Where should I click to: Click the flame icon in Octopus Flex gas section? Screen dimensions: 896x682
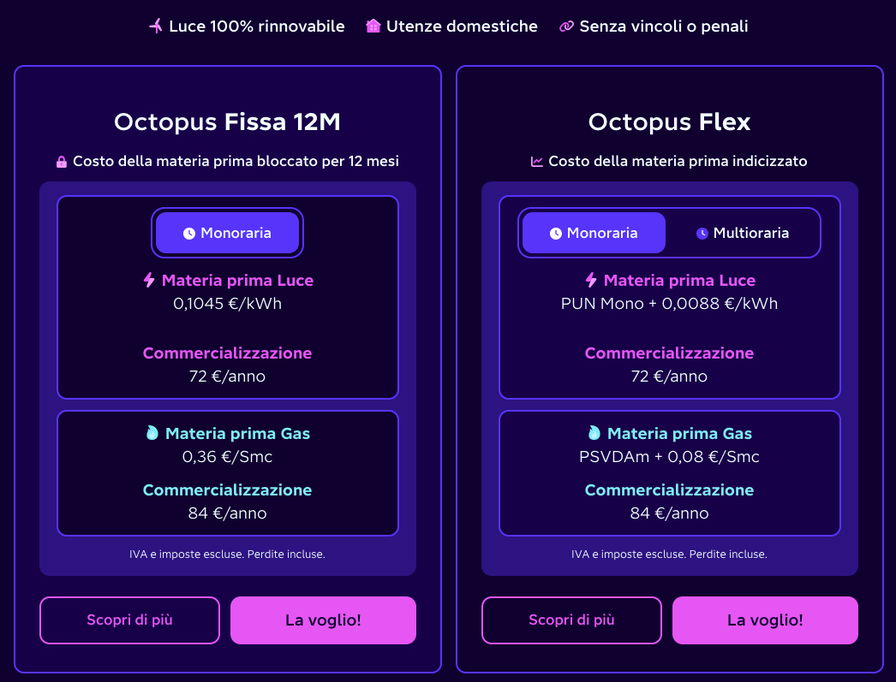click(x=594, y=433)
